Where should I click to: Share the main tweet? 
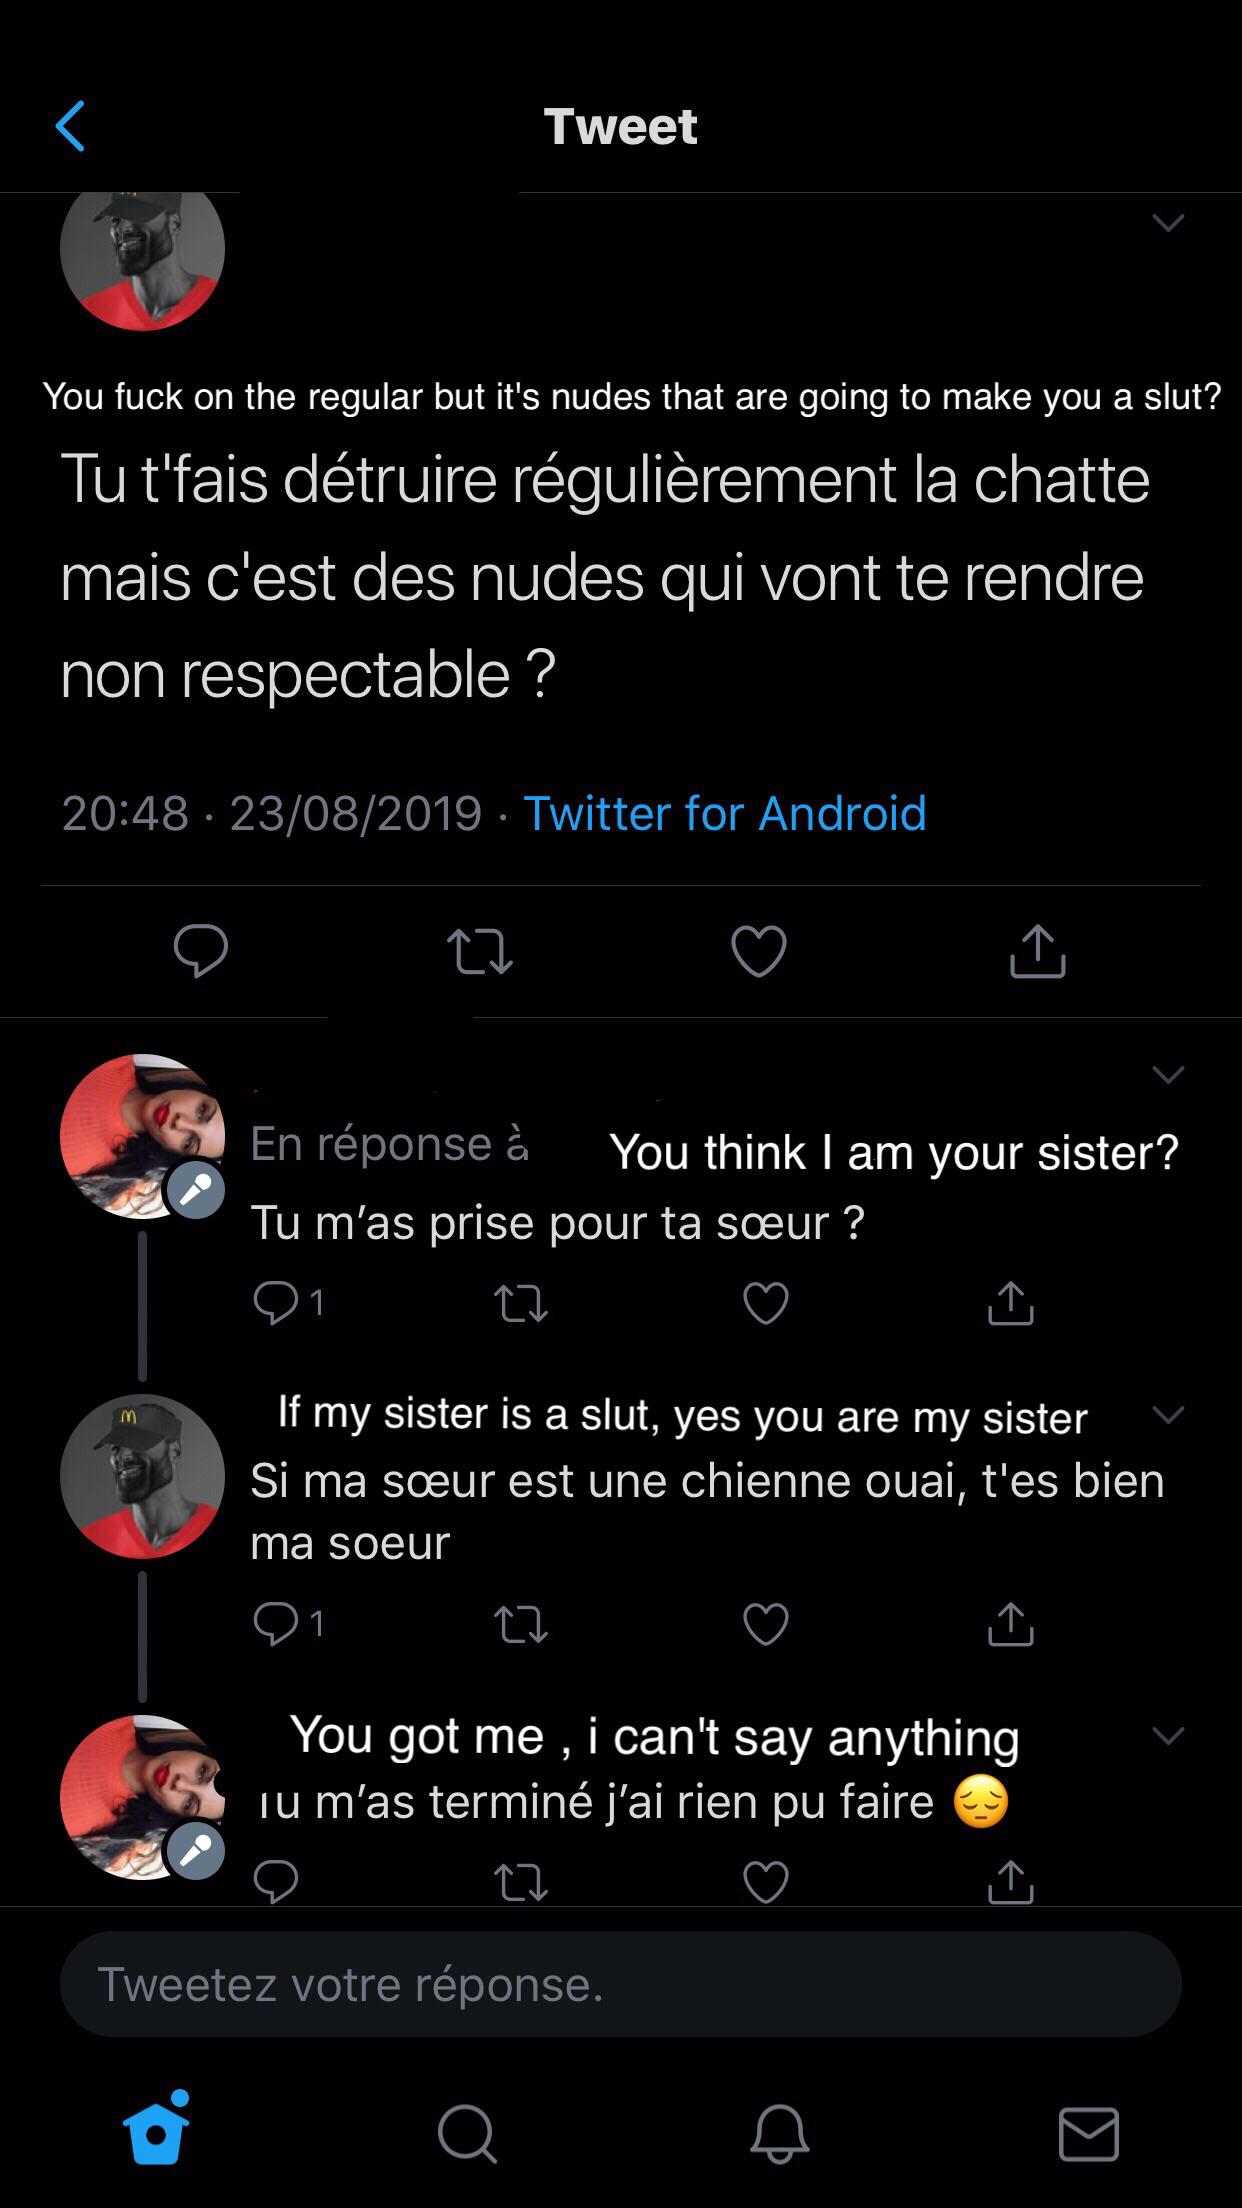(x=1038, y=950)
